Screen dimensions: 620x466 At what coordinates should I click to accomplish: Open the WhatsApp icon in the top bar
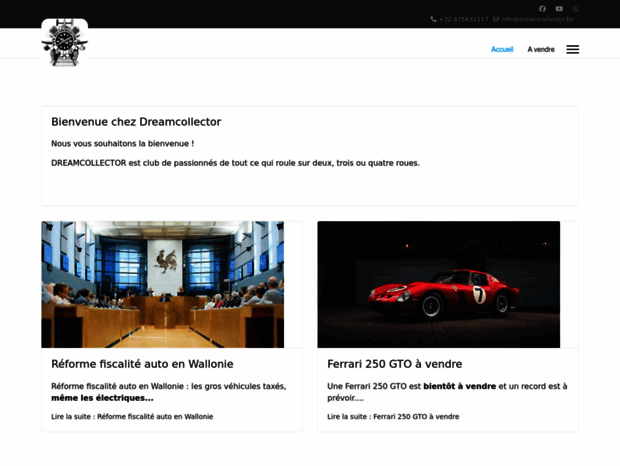(576, 9)
